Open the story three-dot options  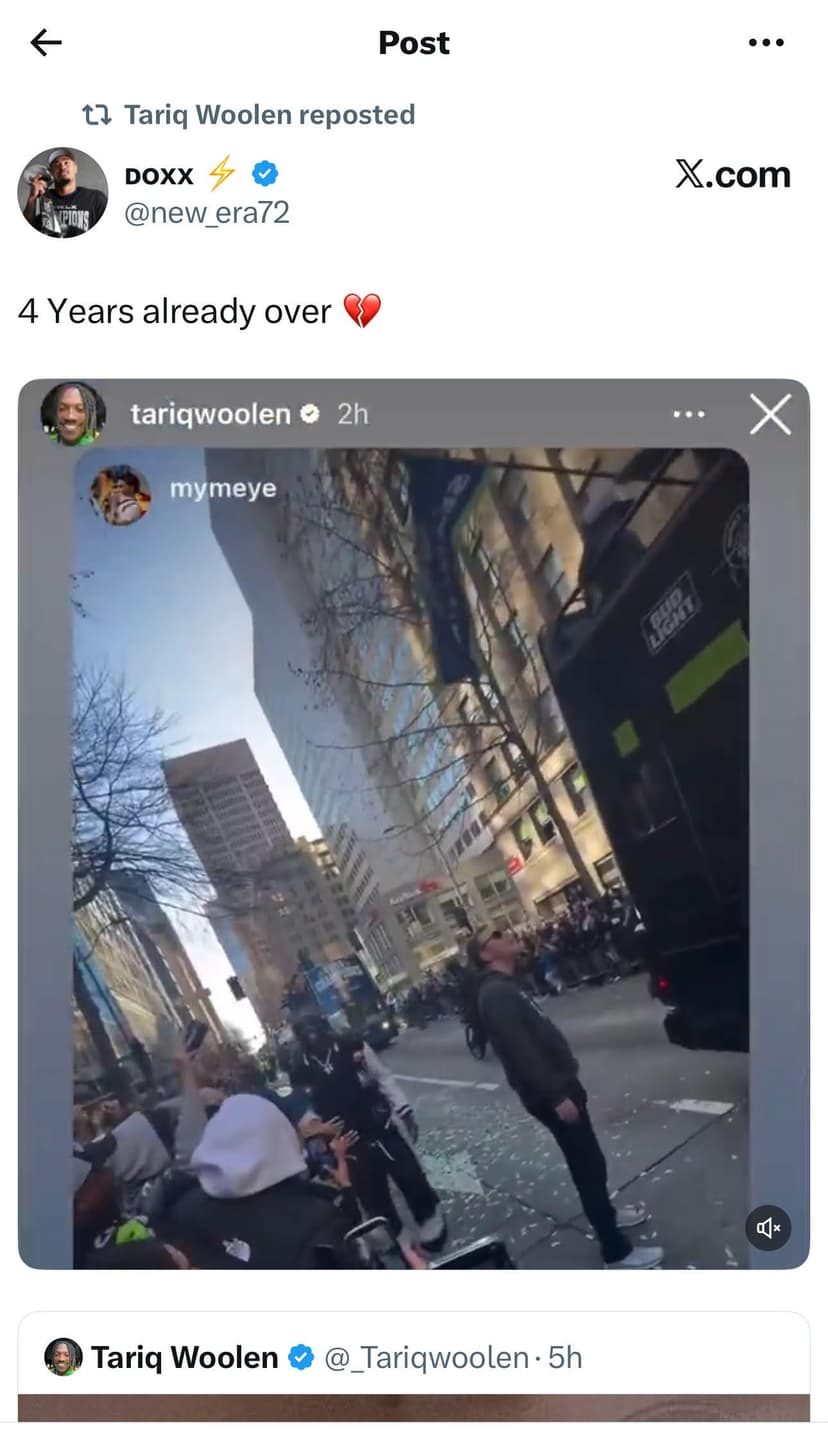pos(688,414)
